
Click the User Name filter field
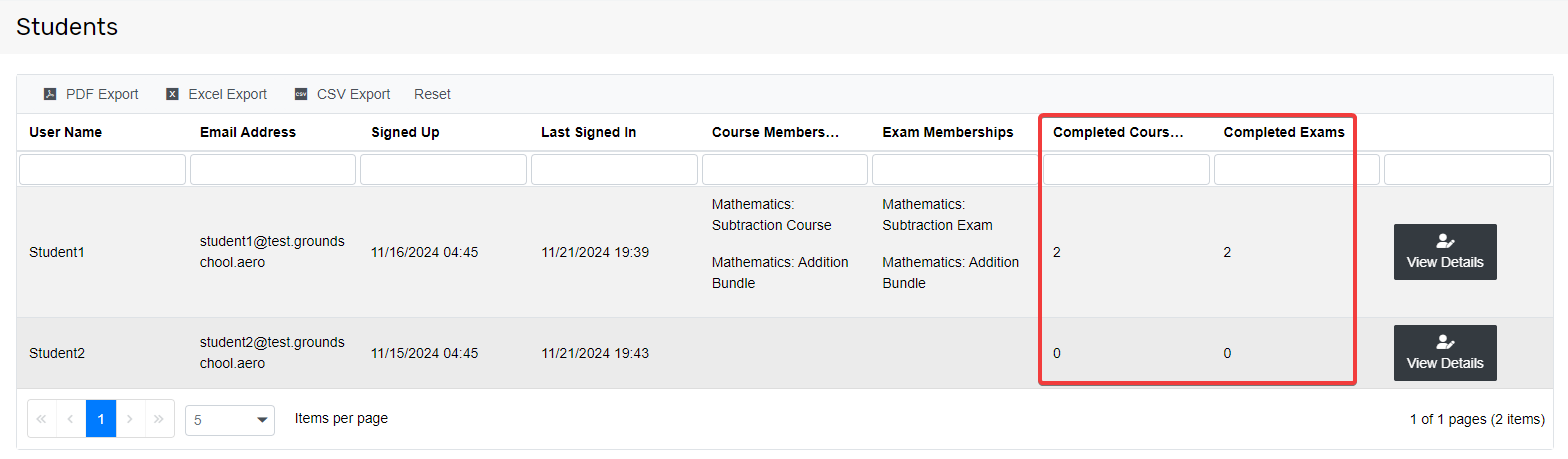click(x=102, y=169)
